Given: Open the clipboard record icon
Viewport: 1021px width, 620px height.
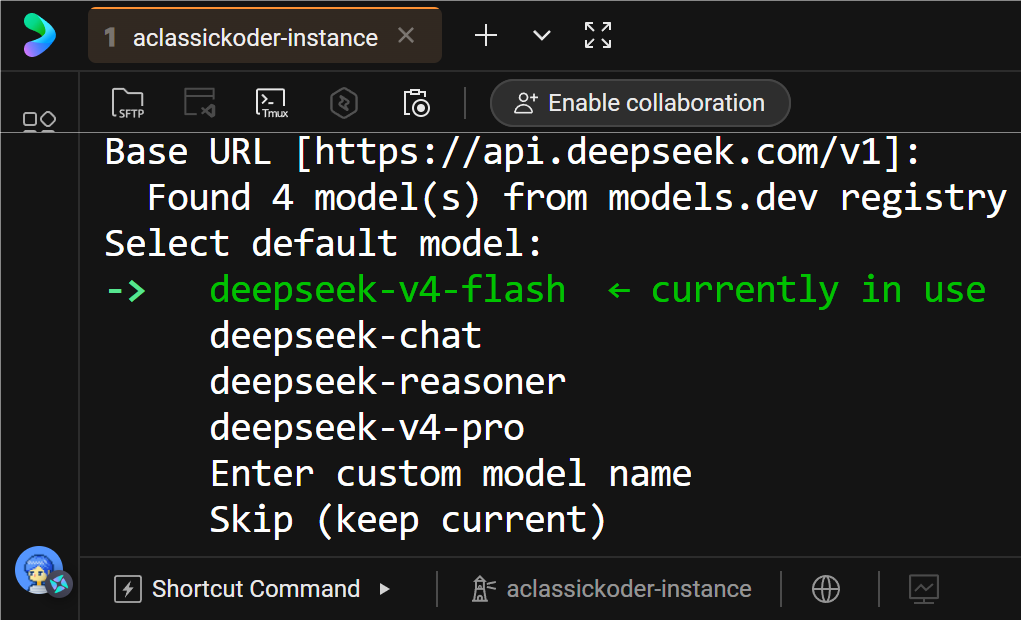Looking at the screenshot, I should (416, 103).
